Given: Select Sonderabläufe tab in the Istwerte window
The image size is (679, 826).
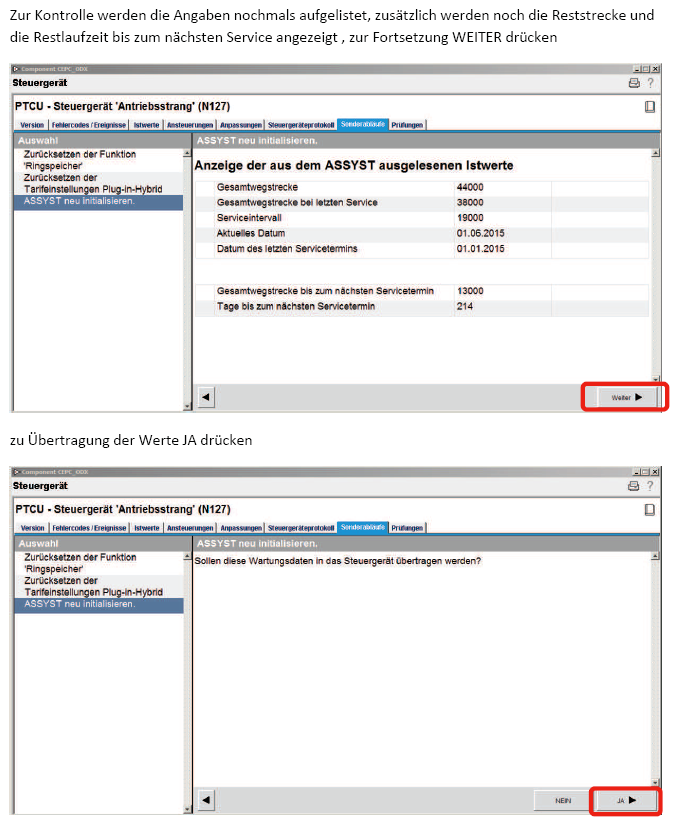Looking at the screenshot, I should pos(362,124).
